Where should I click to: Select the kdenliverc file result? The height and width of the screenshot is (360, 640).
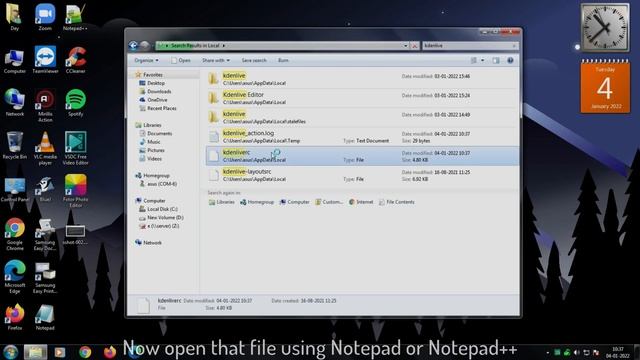coord(362,156)
